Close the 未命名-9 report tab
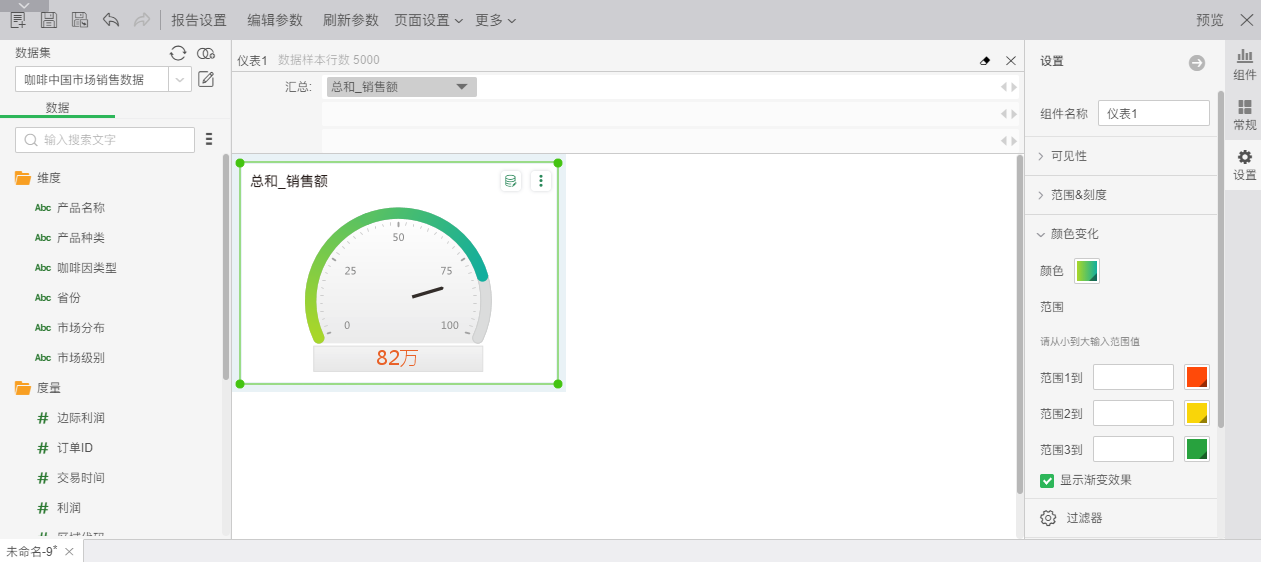The height and width of the screenshot is (562, 1261). (69, 552)
